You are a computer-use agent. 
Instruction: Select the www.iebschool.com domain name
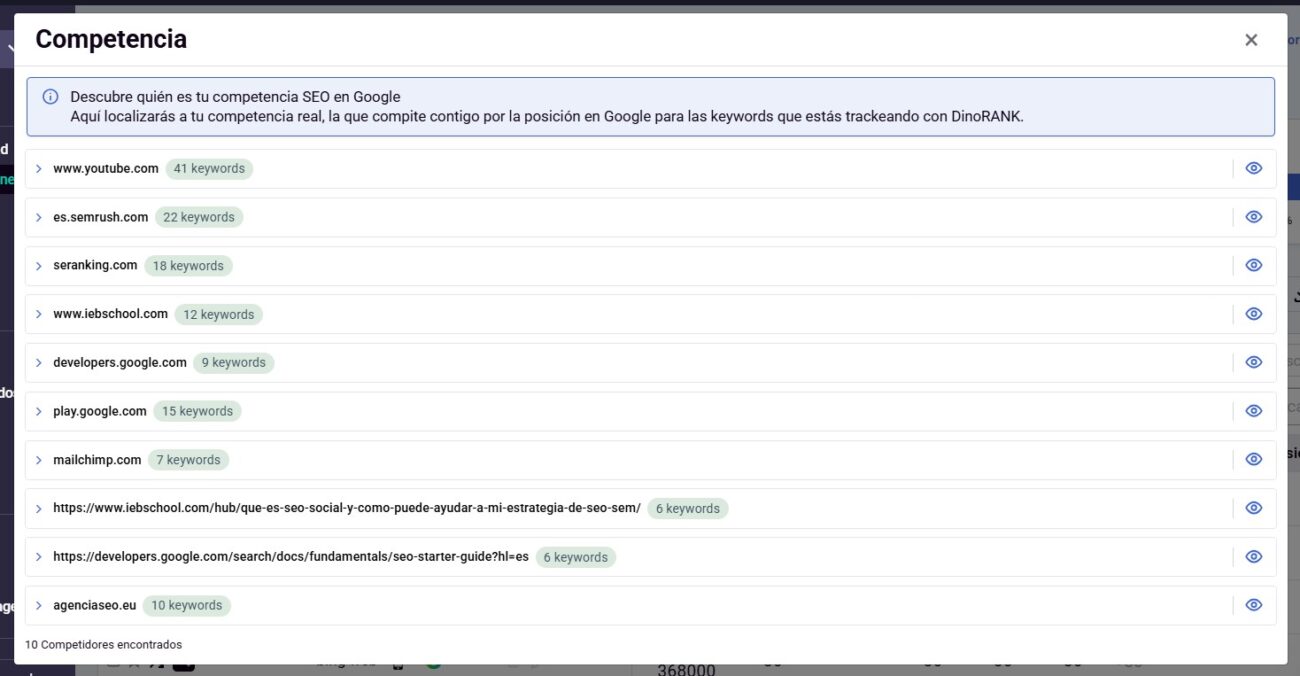pyautogui.click(x=110, y=314)
